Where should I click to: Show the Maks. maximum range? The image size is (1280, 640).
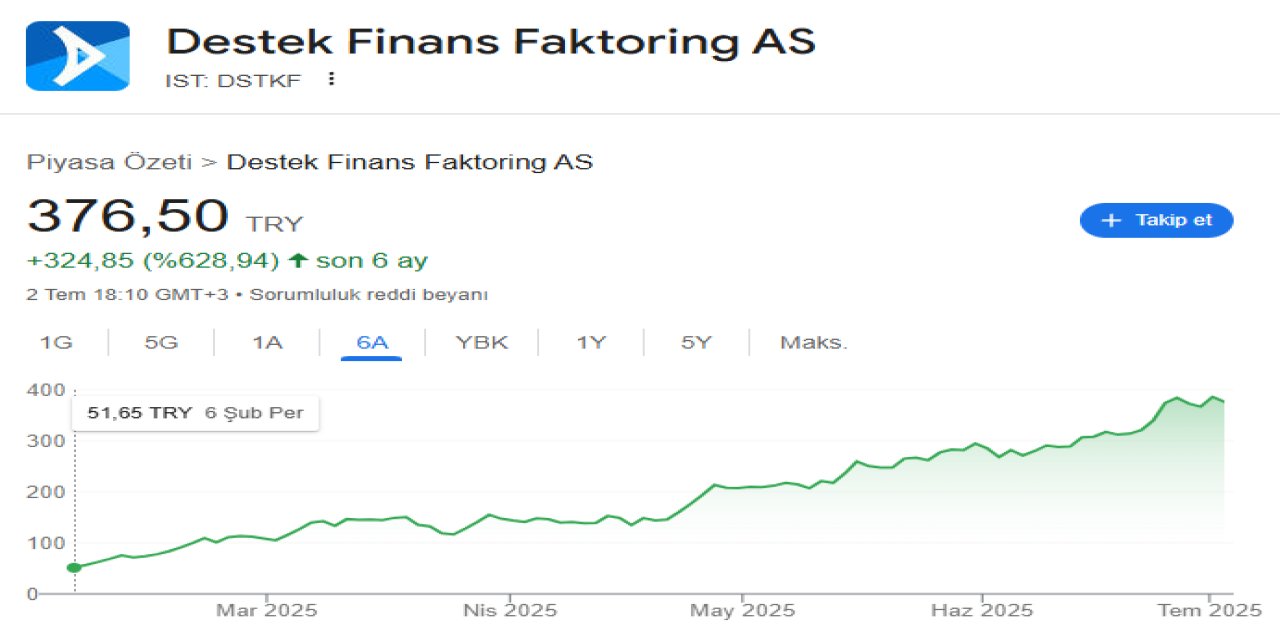point(813,342)
